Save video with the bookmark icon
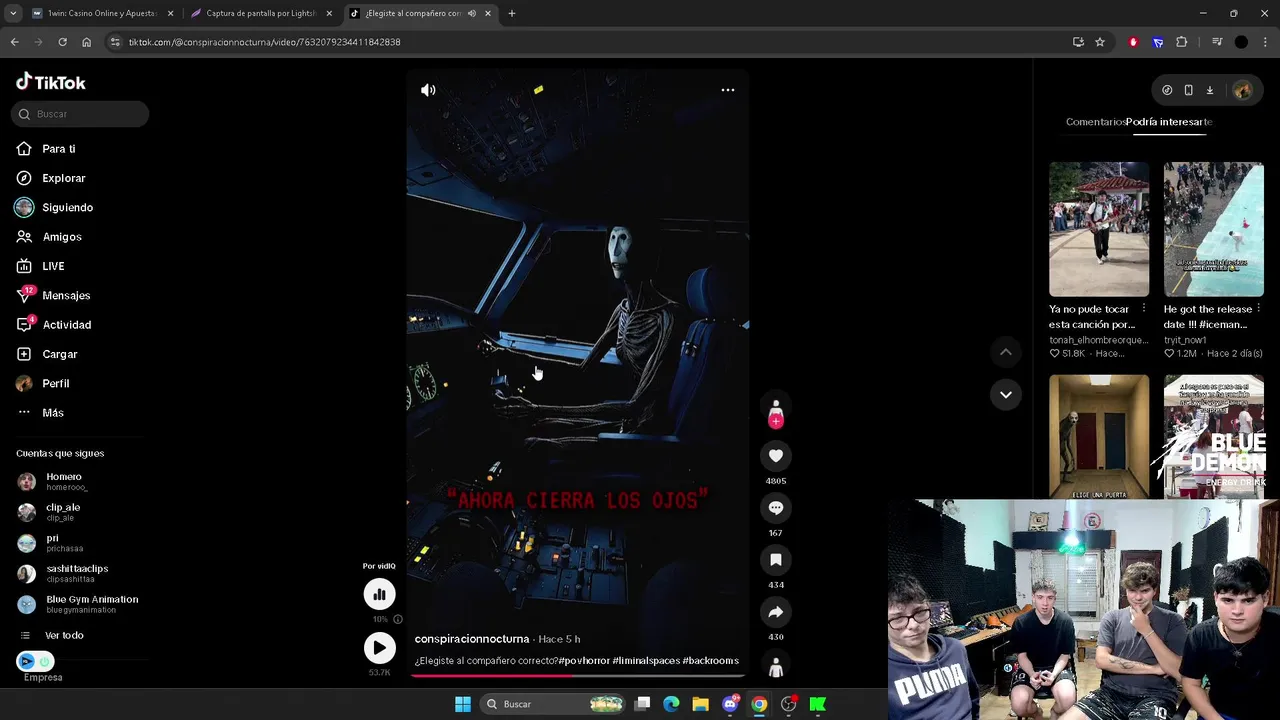 click(776, 560)
